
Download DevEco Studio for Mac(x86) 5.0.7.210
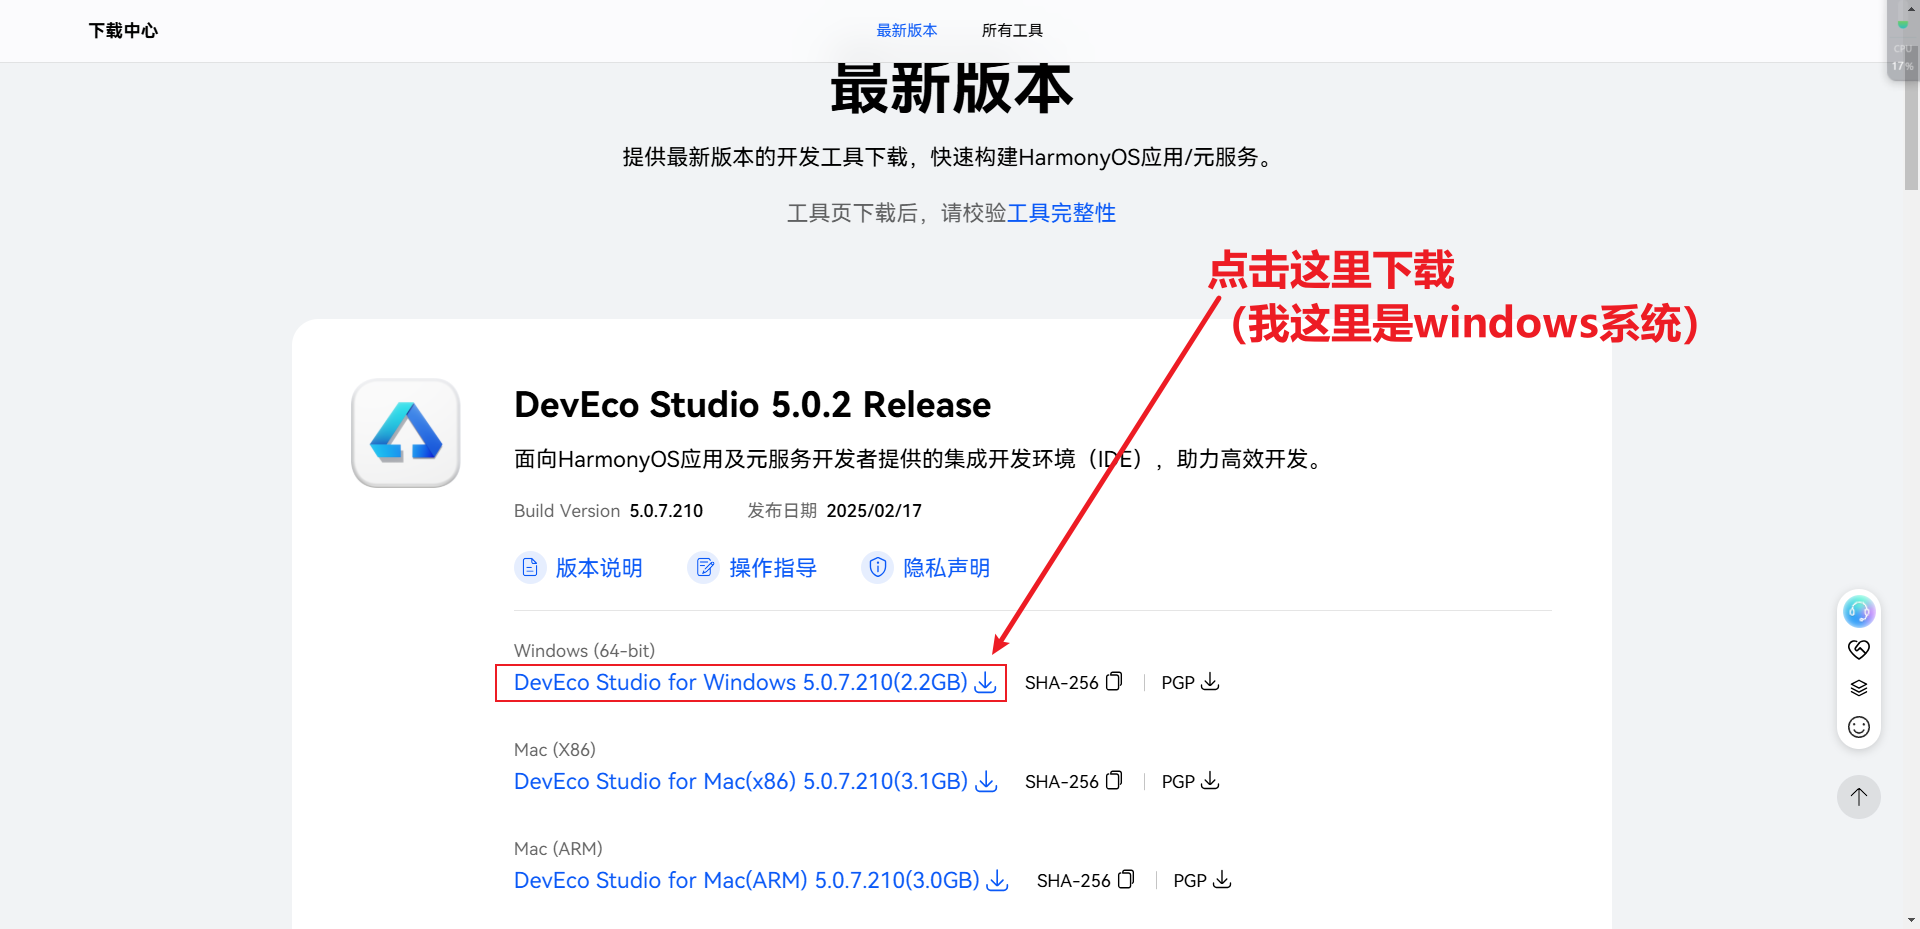pyautogui.click(x=741, y=781)
